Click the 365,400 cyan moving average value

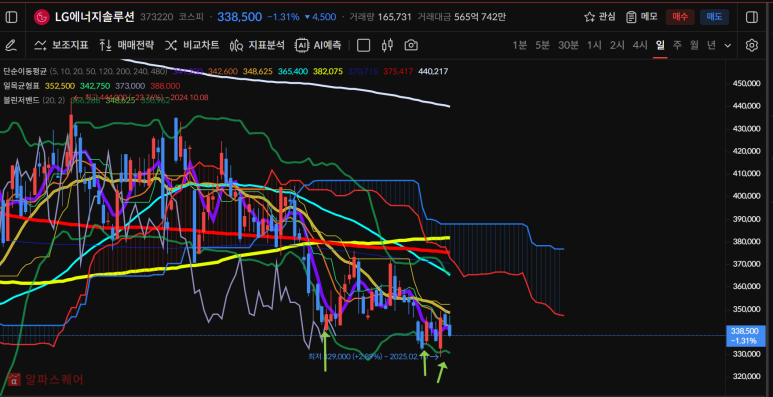pyautogui.click(x=293, y=72)
